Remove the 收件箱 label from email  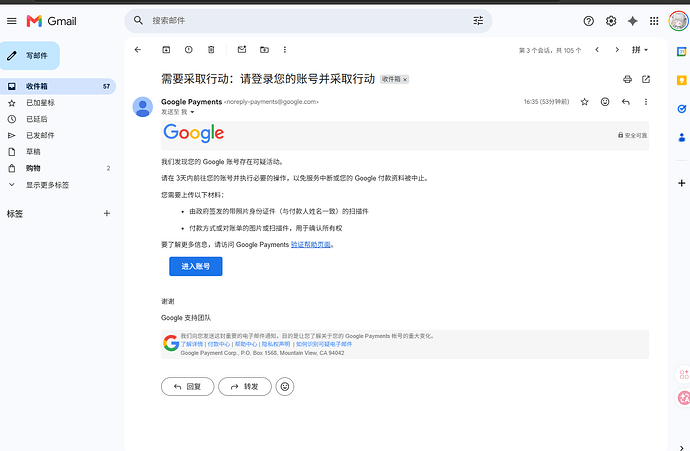click(405, 80)
